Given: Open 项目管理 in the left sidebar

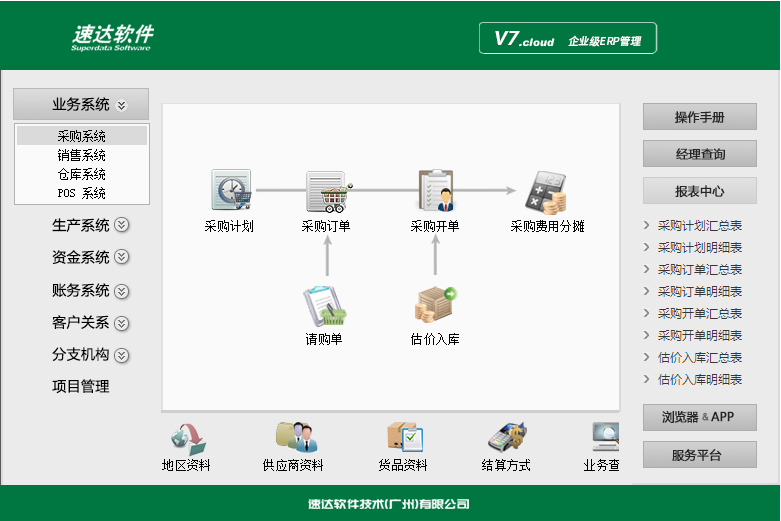Looking at the screenshot, I should point(81,386).
